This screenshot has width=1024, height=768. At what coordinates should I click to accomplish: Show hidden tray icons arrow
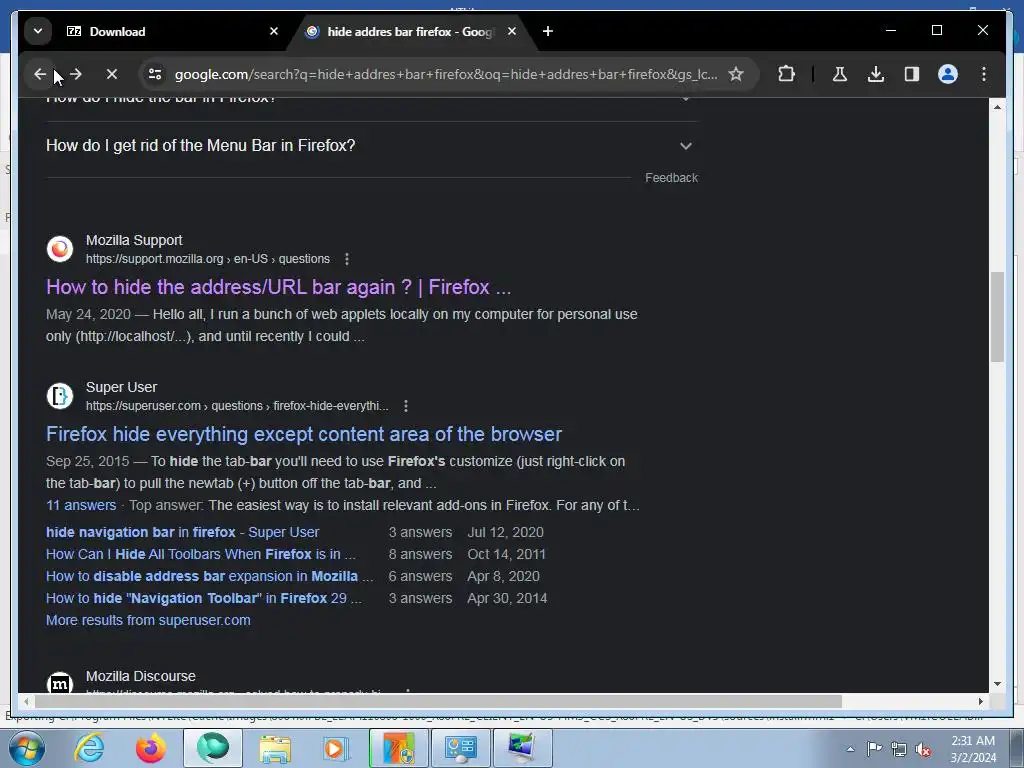tap(850, 749)
